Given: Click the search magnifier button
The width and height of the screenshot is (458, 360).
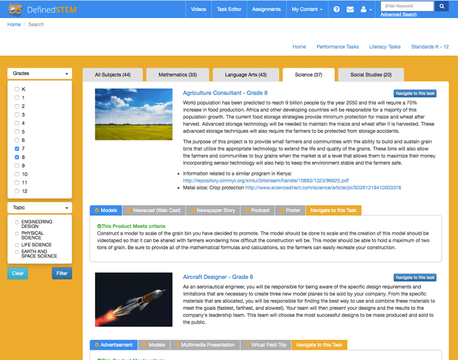Looking at the screenshot, I should 442,6.
